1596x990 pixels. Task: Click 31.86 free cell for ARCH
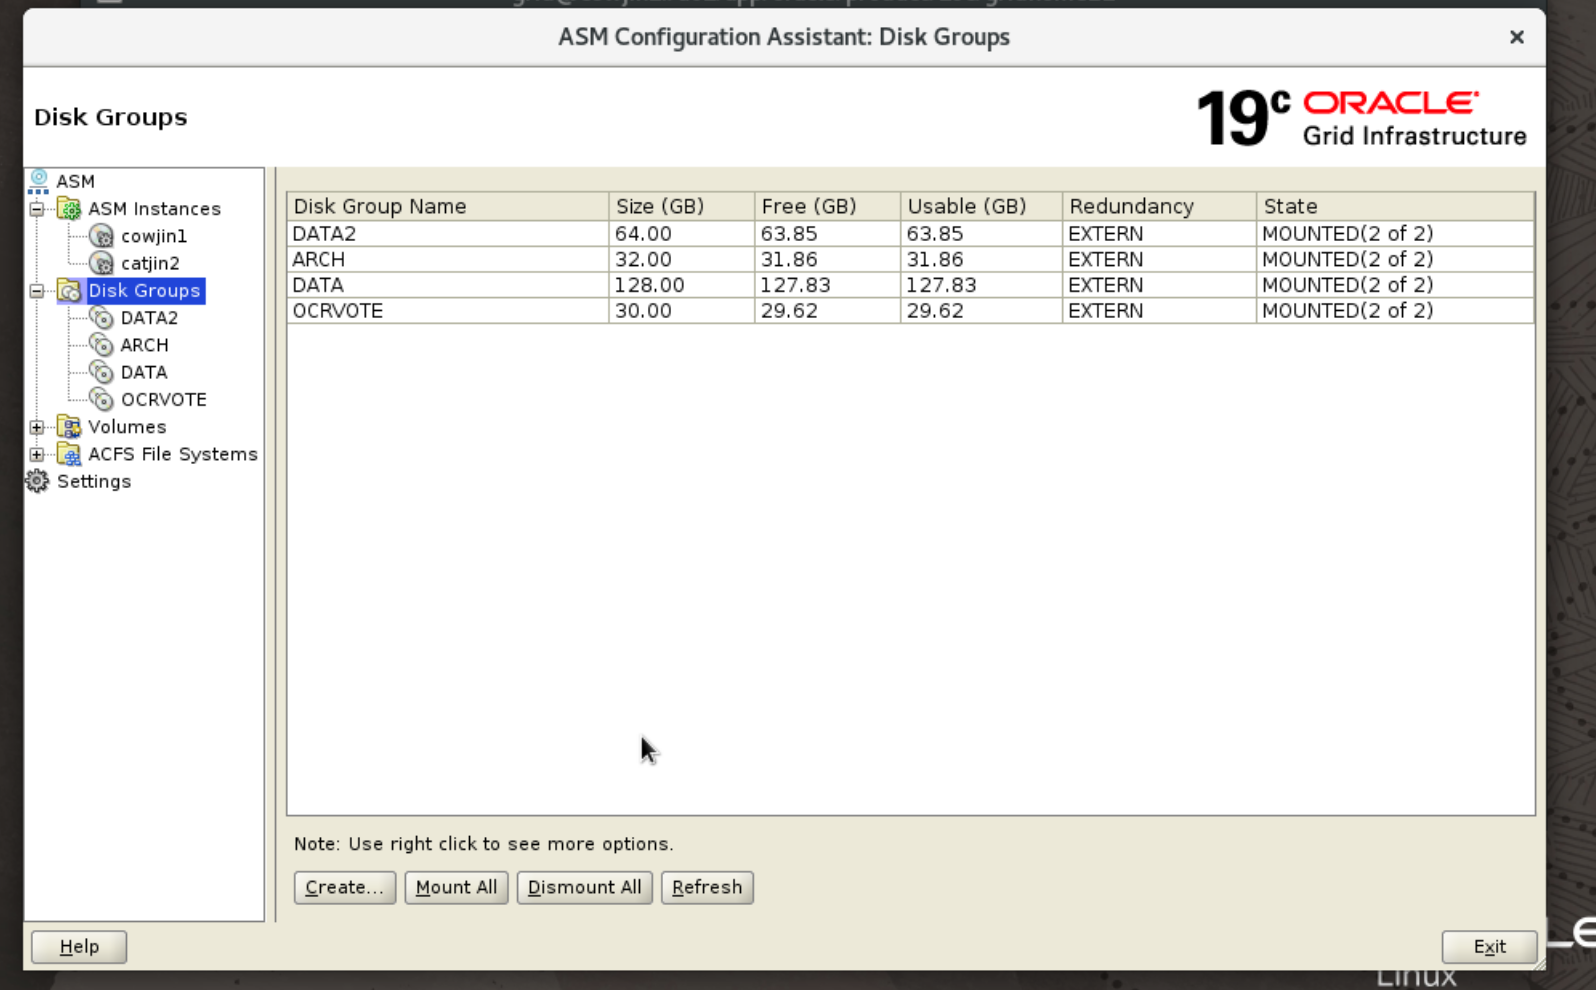[827, 259]
